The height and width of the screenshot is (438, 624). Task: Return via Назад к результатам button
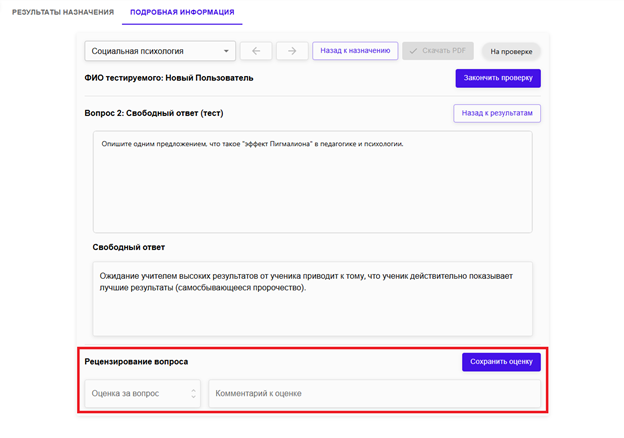[497, 113]
